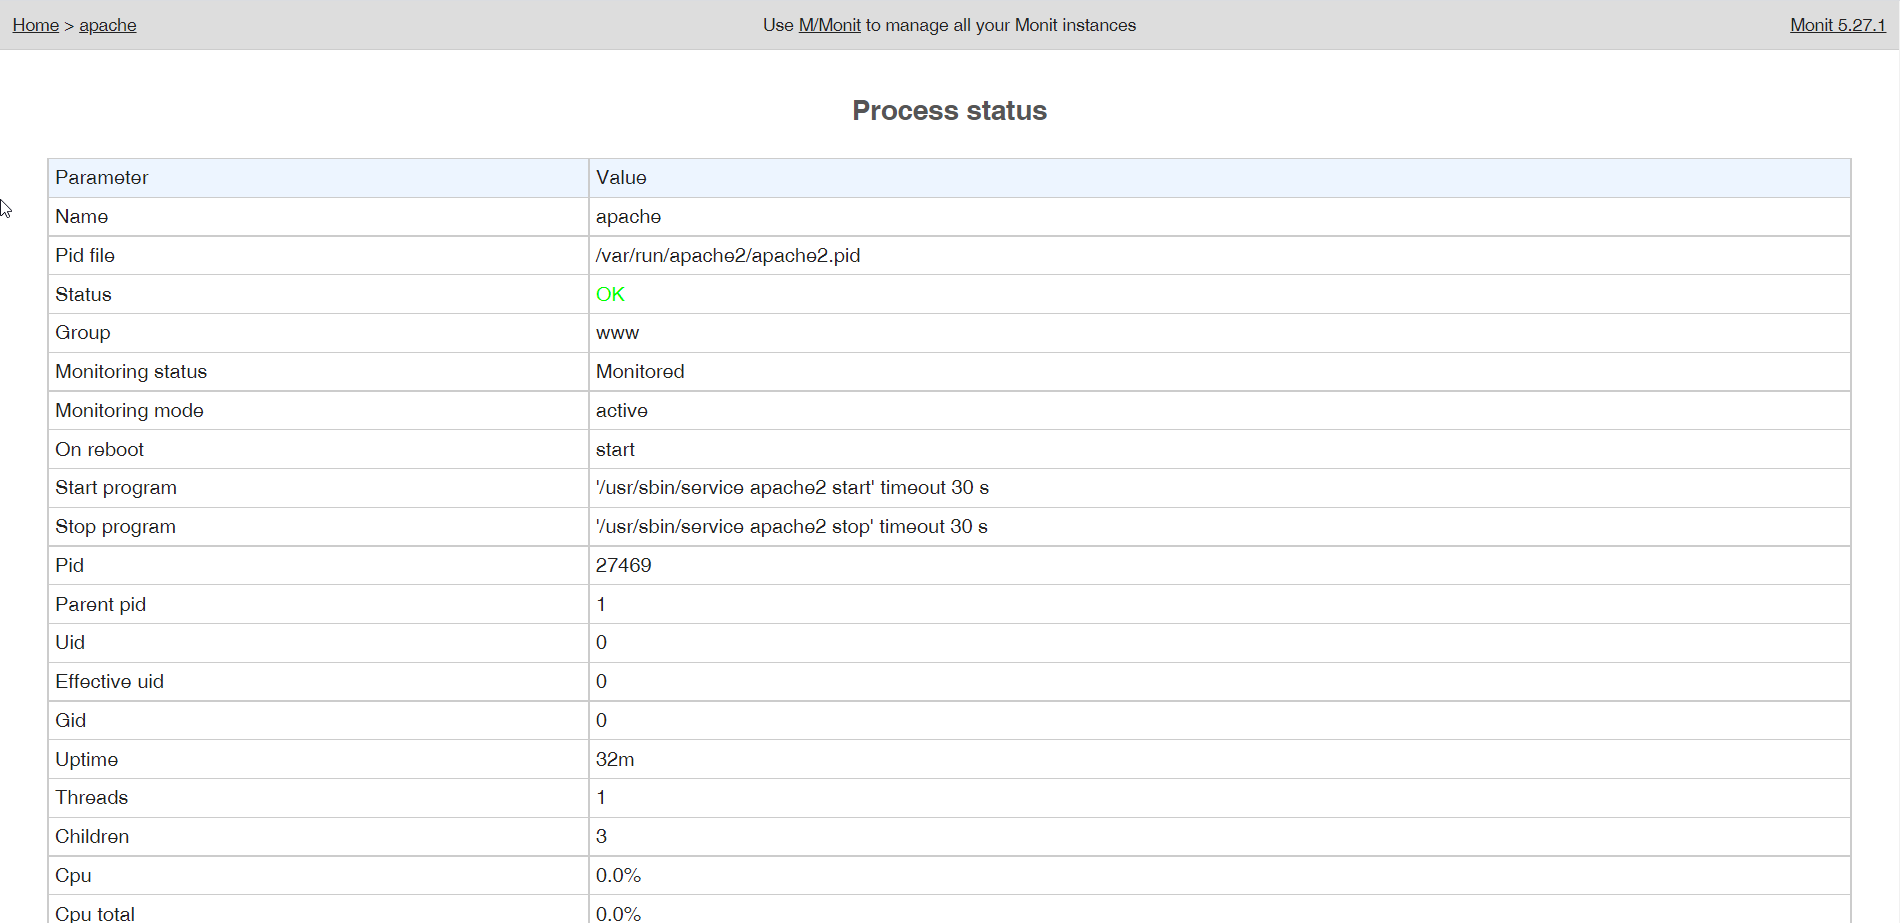
Task: Select the Children parameter label
Action: coord(92,836)
